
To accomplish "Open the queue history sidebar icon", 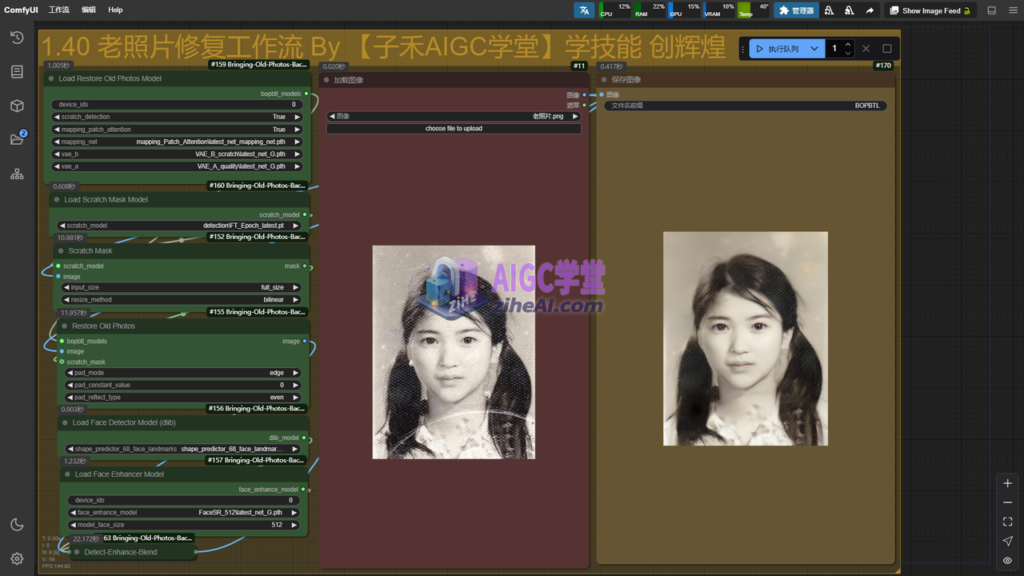I will coord(17,38).
